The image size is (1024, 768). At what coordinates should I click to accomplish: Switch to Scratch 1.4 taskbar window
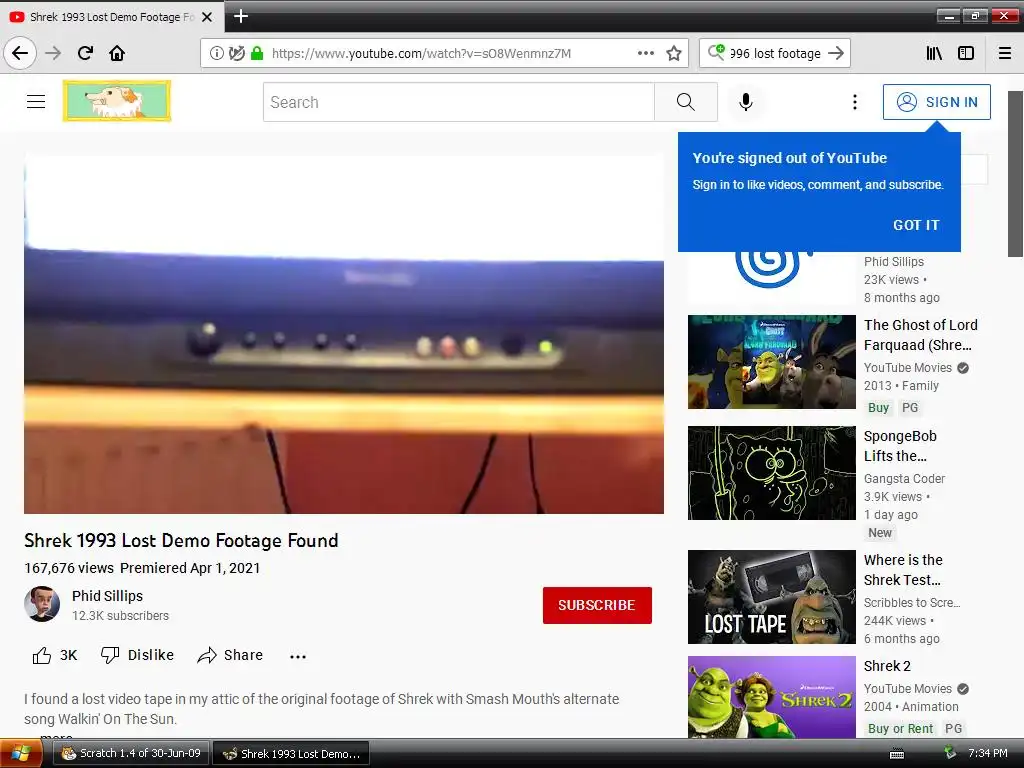point(132,754)
